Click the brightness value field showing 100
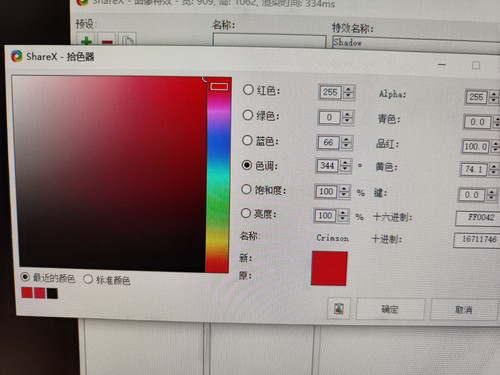Image resolution: width=500 pixels, height=375 pixels. click(325, 215)
